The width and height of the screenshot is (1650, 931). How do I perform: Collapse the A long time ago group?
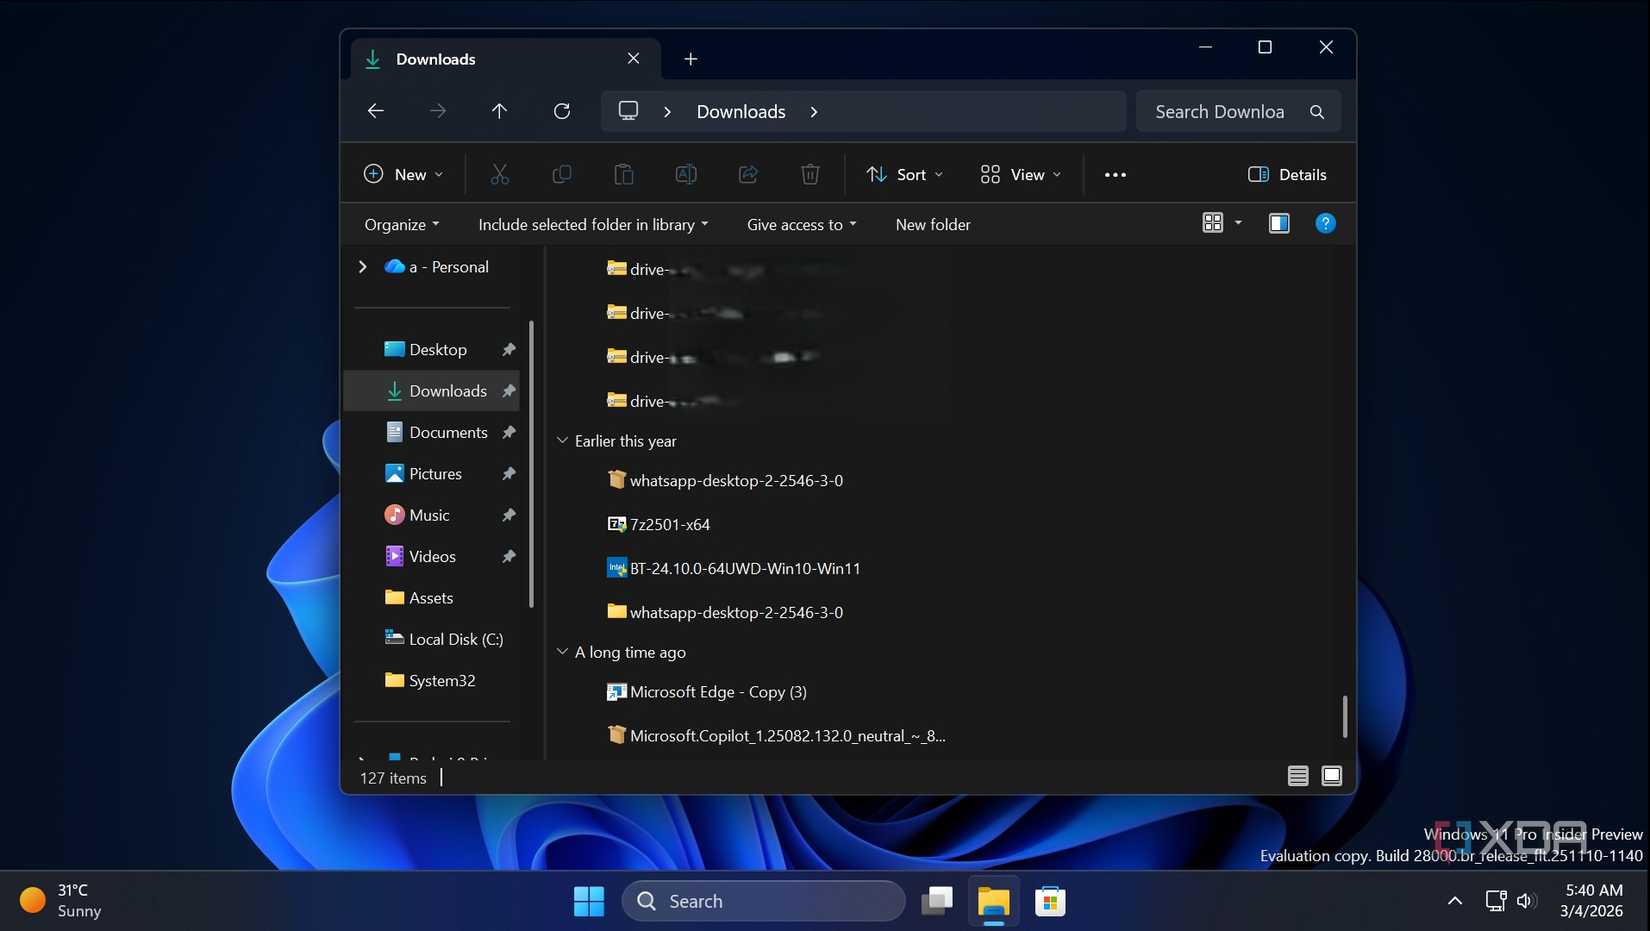click(562, 652)
